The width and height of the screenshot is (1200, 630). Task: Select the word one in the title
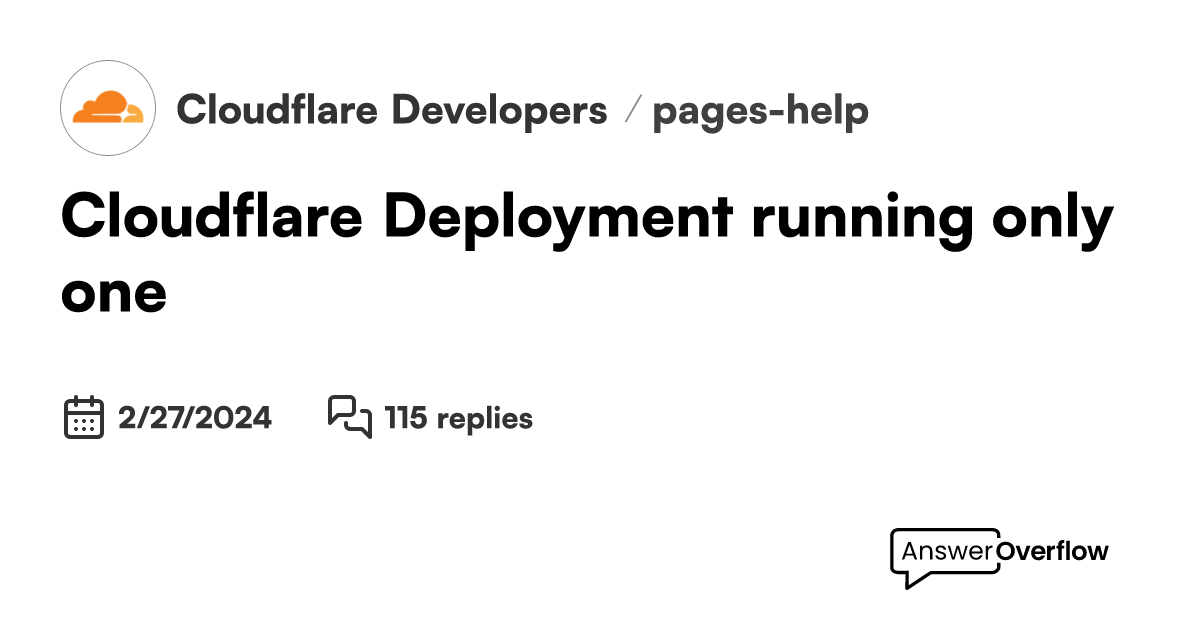point(113,293)
